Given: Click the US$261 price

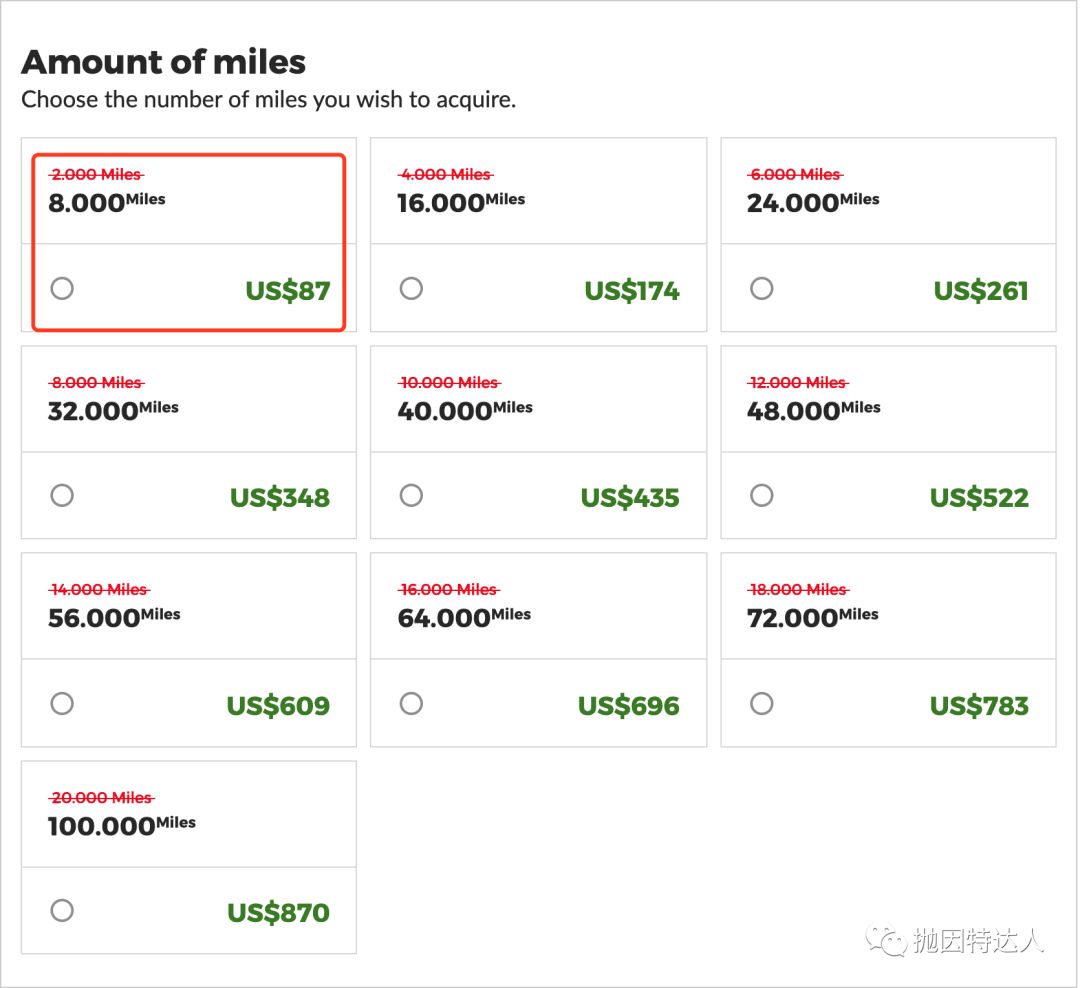Looking at the screenshot, I should click(x=981, y=291).
